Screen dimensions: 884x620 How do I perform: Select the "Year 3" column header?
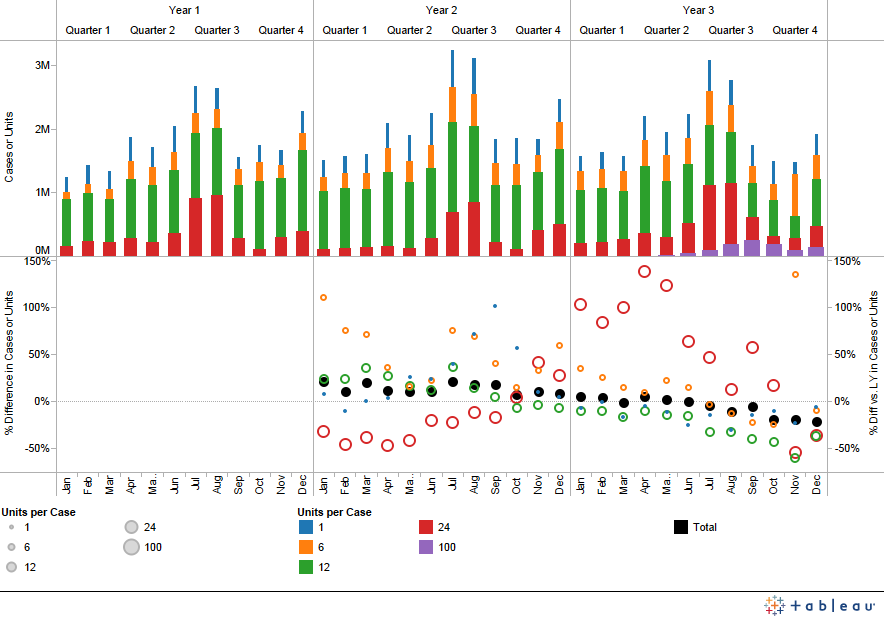pyautogui.click(x=699, y=10)
